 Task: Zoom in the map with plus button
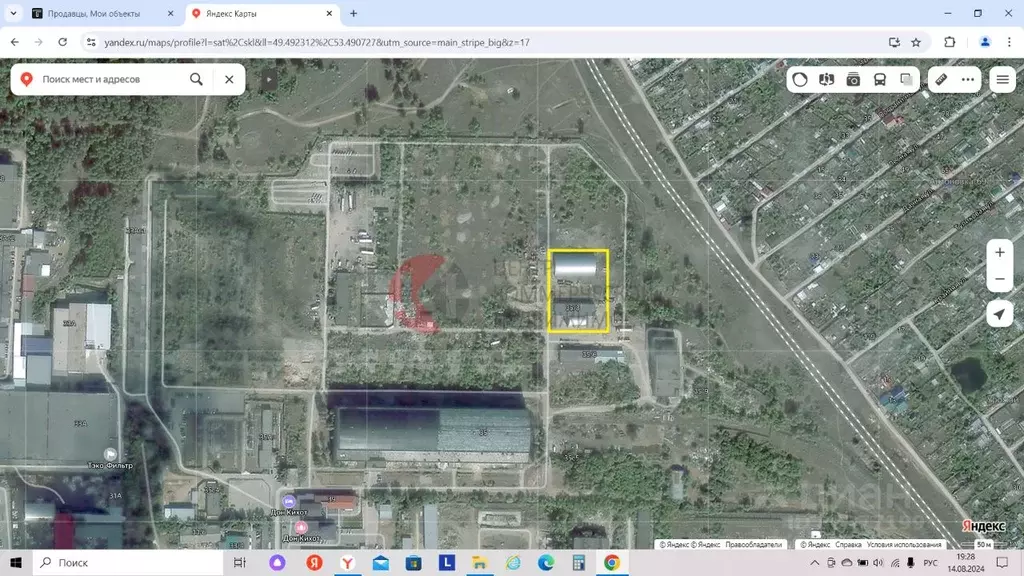coord(999,252)
